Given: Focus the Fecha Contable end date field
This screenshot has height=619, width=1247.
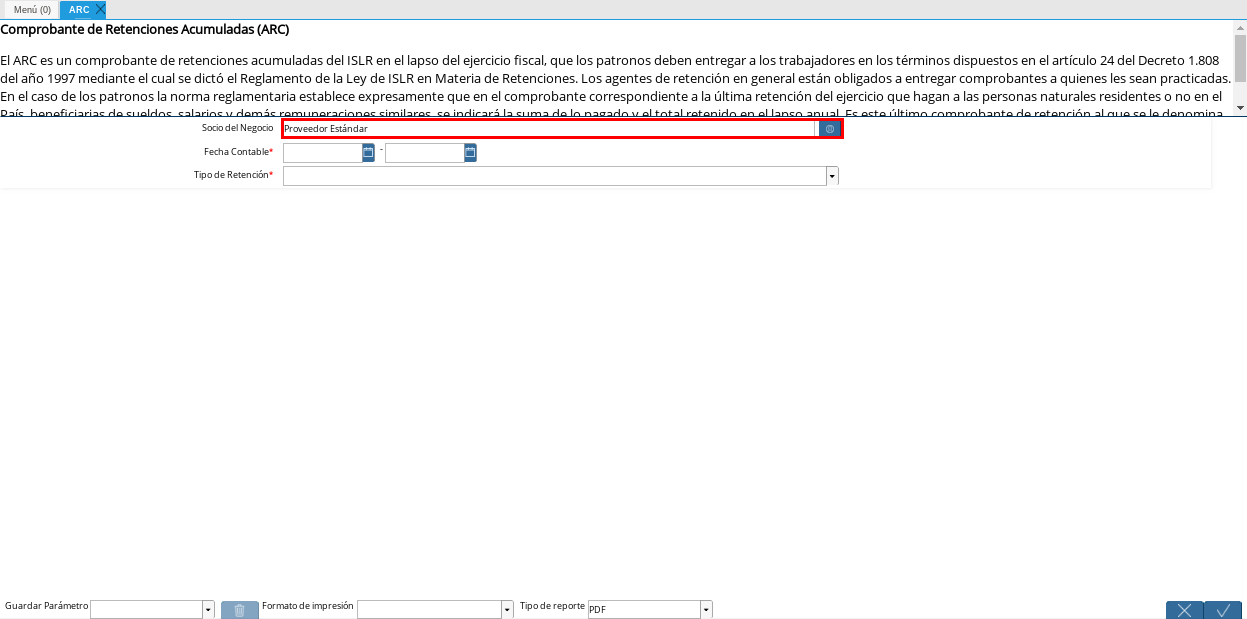Looking at the screenshot, I should tap(424, 153).
